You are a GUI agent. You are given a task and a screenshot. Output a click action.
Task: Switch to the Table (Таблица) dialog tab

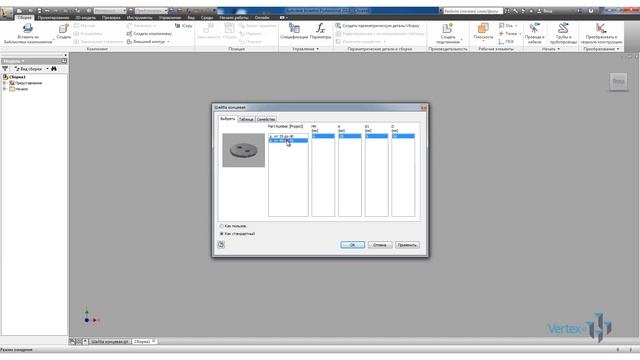(x=246, y=119)
